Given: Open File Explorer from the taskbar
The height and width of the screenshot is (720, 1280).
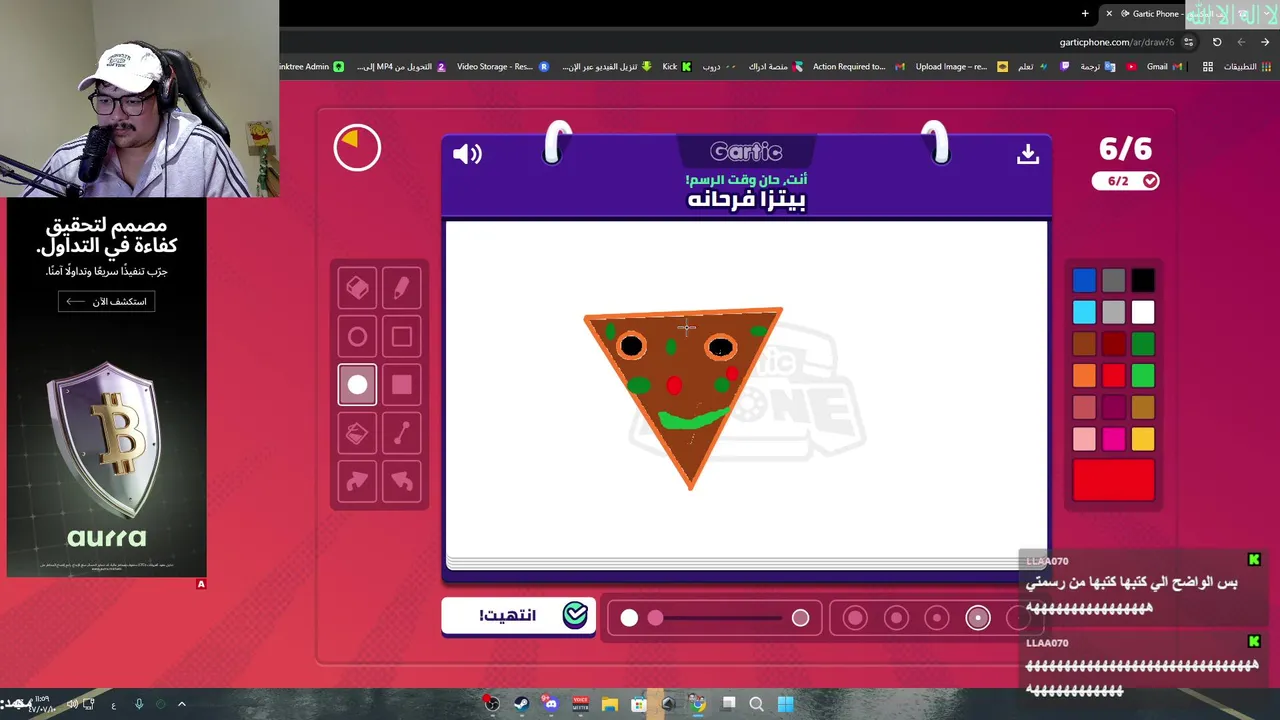Looking at the screenshot, I should pos(610,704).
